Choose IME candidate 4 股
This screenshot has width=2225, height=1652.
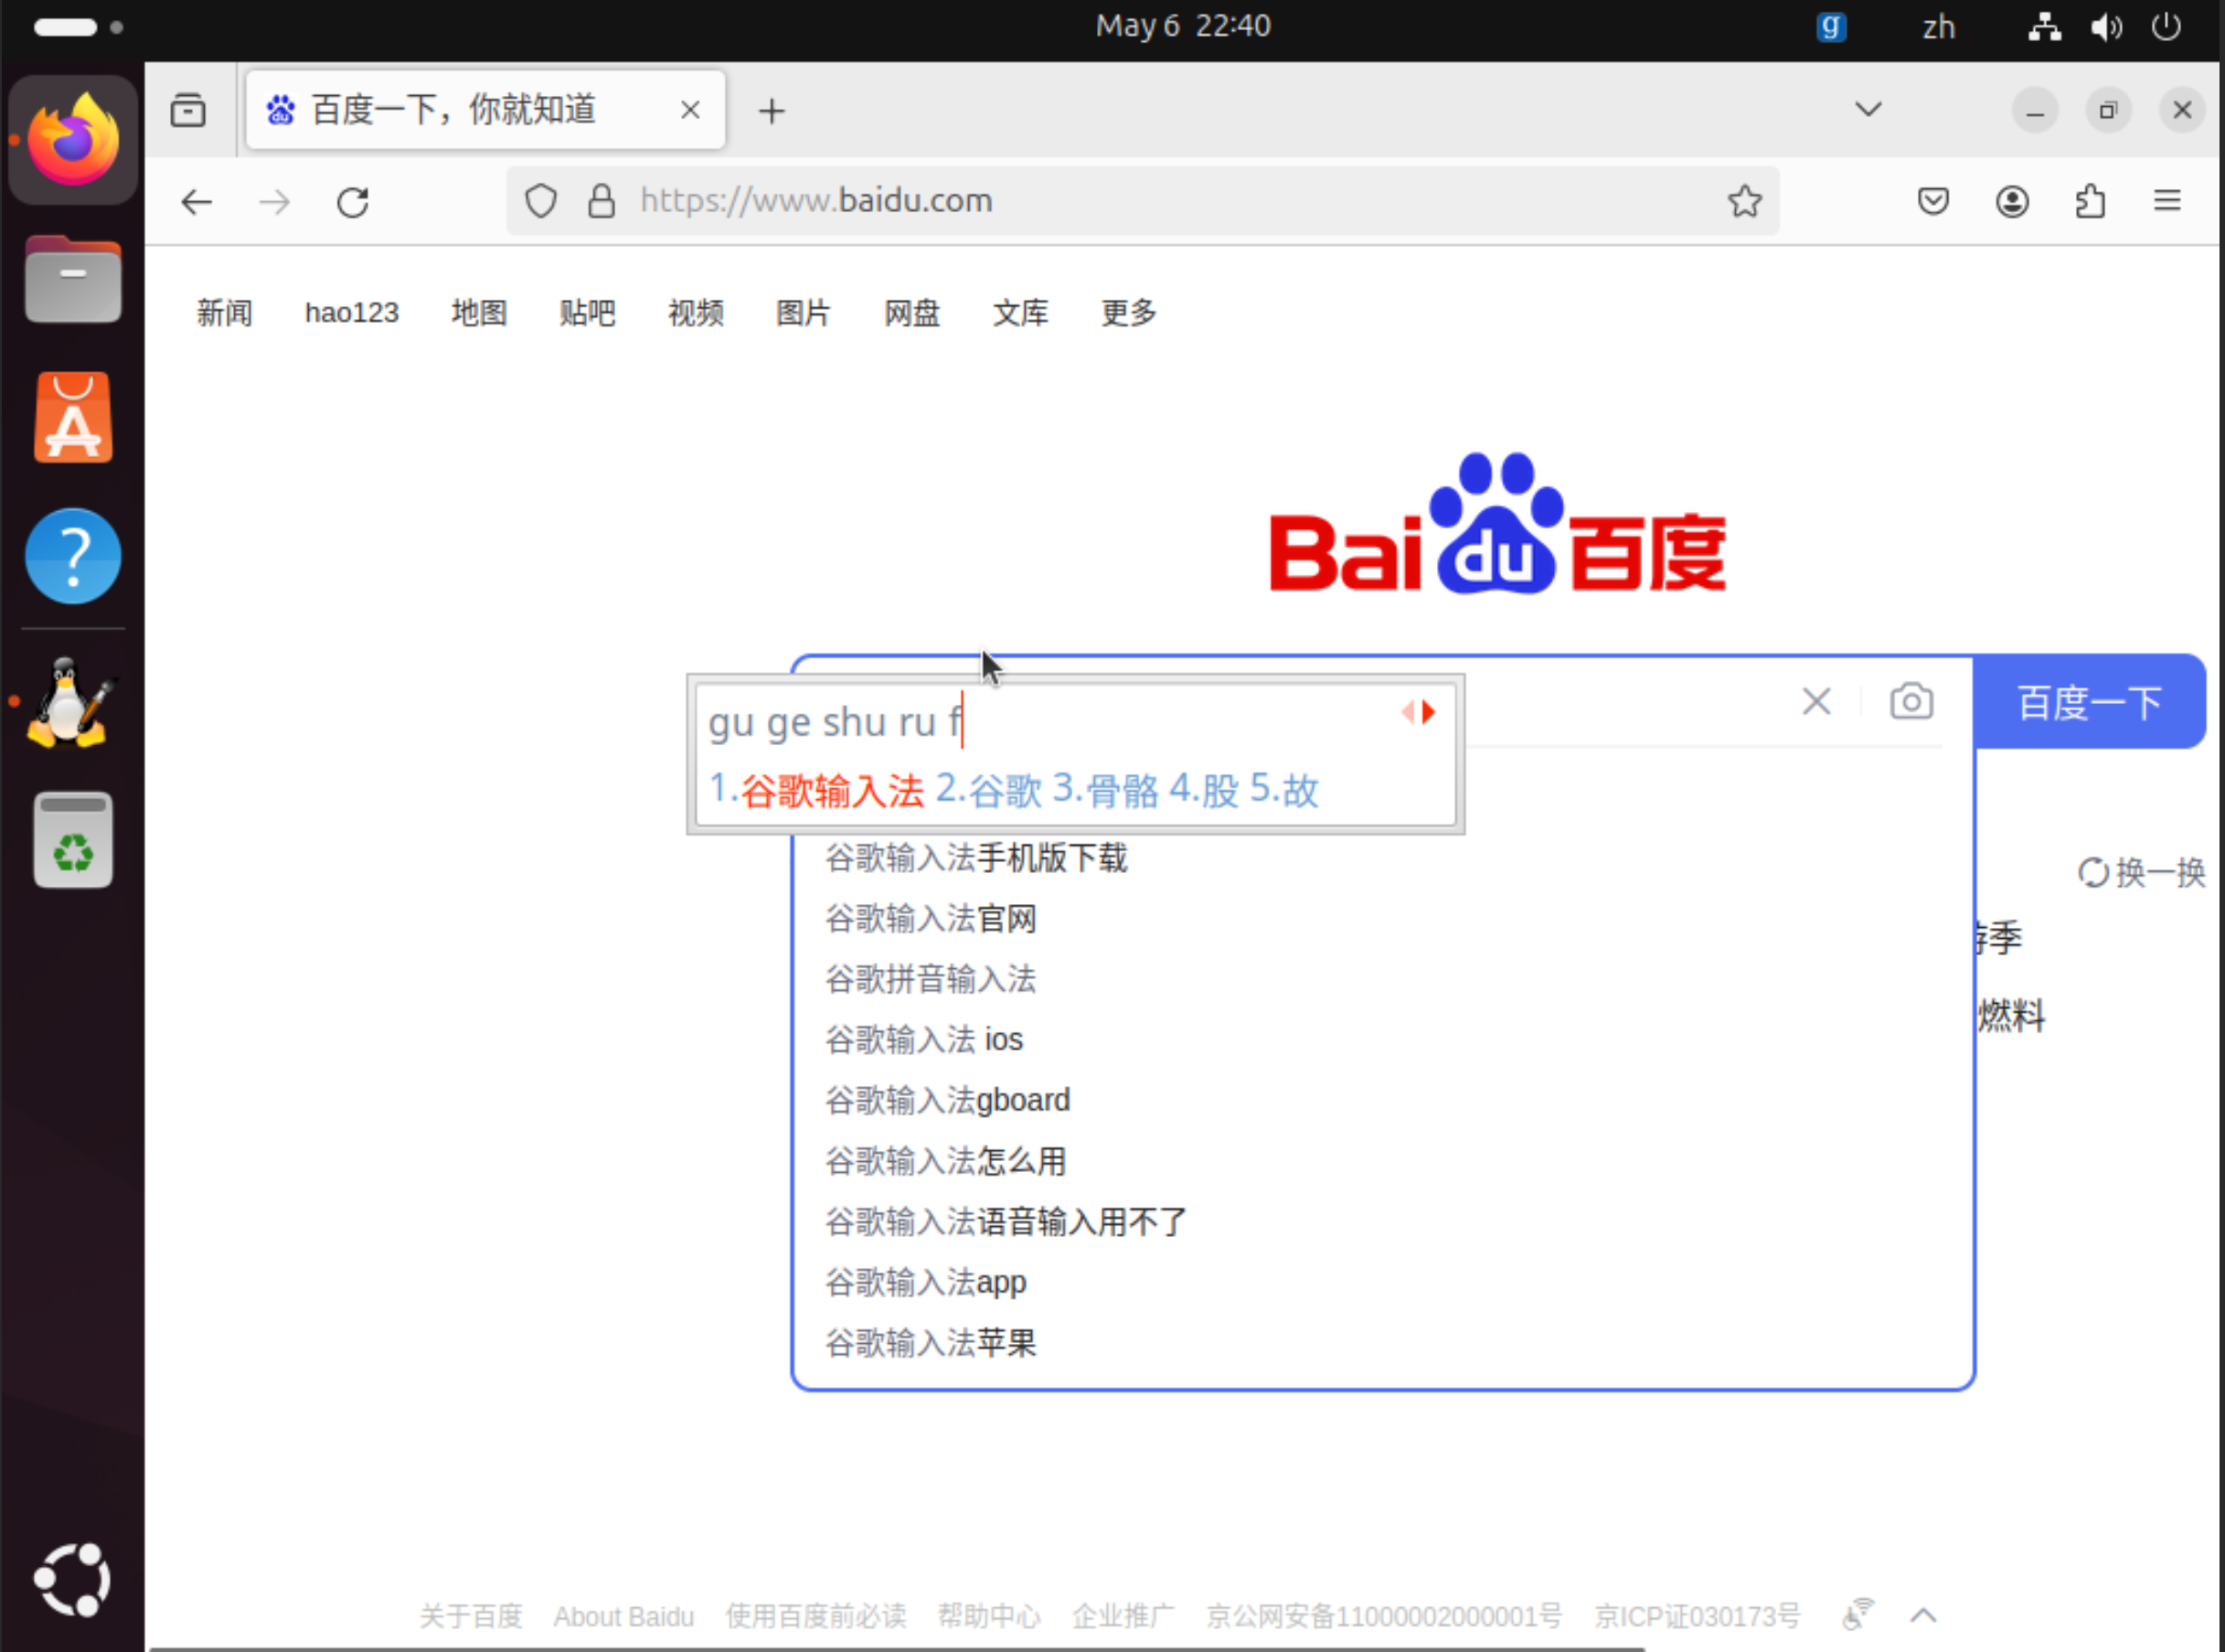click(x=1204, y=790)
